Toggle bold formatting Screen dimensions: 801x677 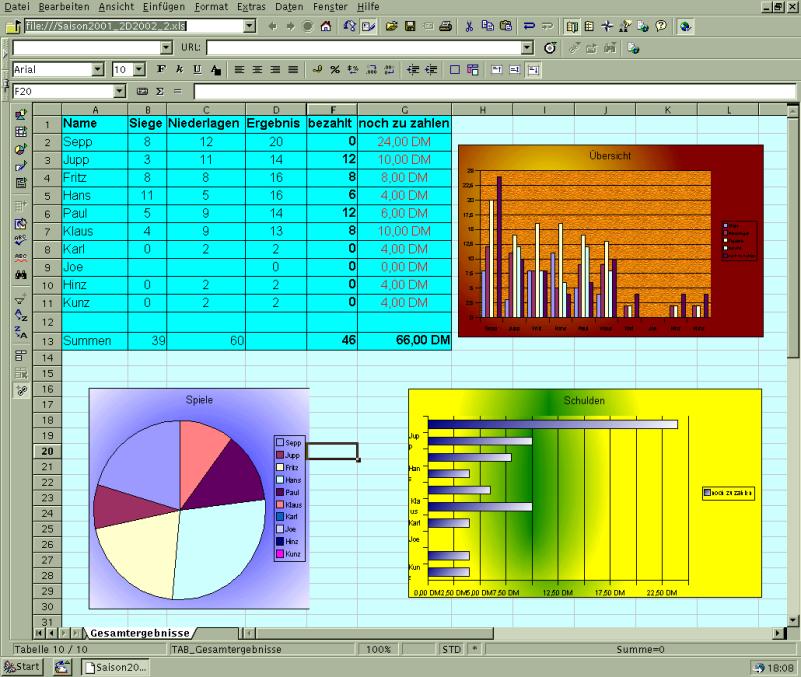(x=162, y=70)
